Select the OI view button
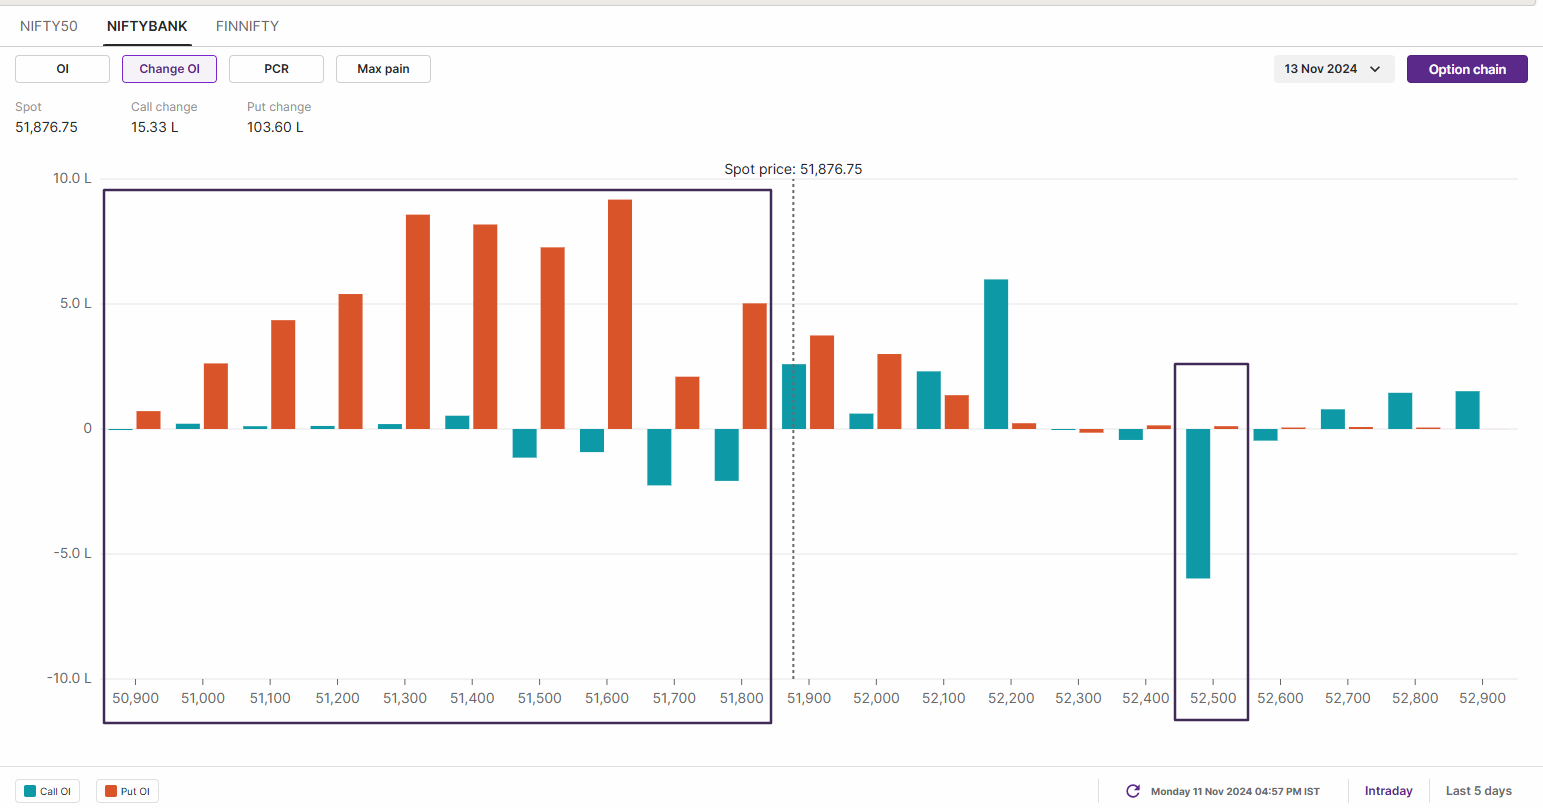 point(62,69)
